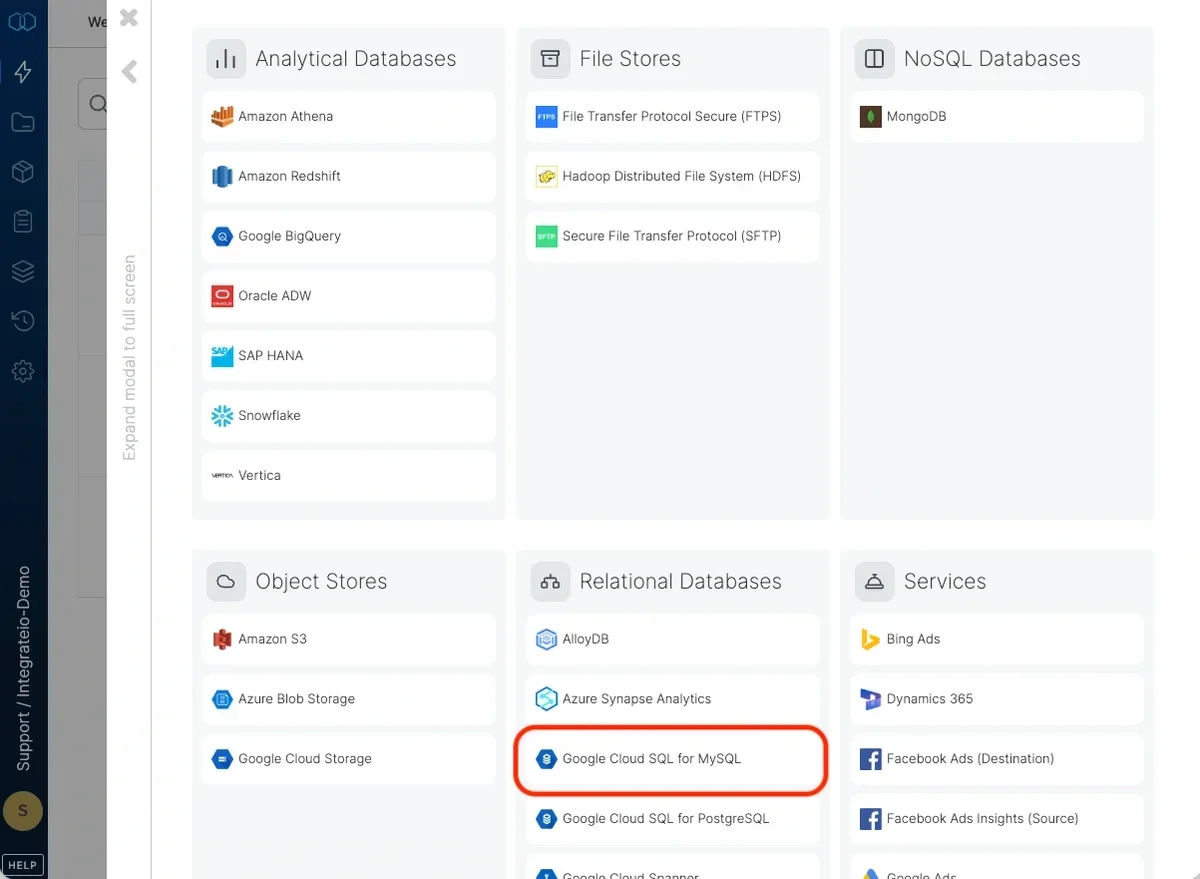1200x879 pixels.
Task: Click the package sidebar icon
Action: click(x=22, y=171)
